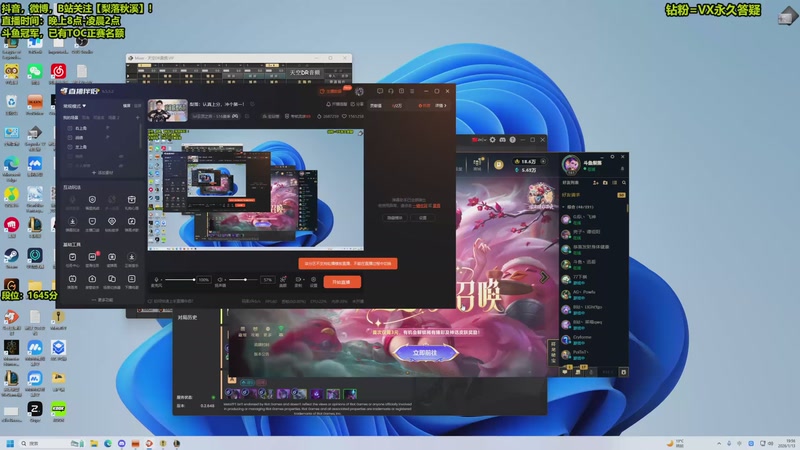This screenshot has height=450, width=800.
Task: Open File Explorer from the taskbar
Action: click(94, 443)
